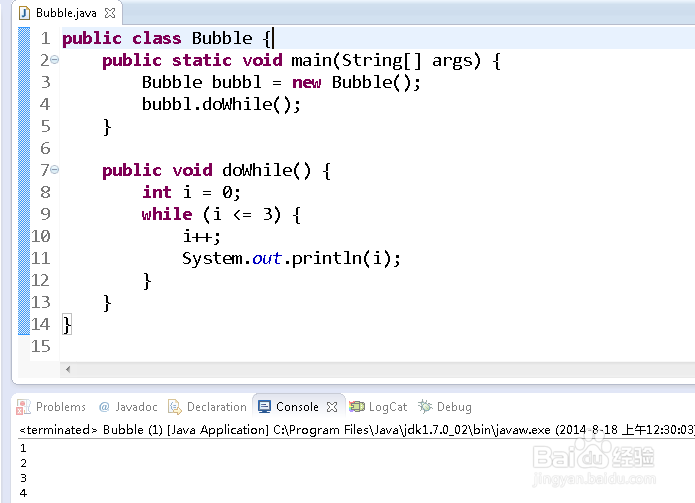Click console output line '2'
Image resolution: width=695 pixels, height=503 pixels.
click(23, 463)
